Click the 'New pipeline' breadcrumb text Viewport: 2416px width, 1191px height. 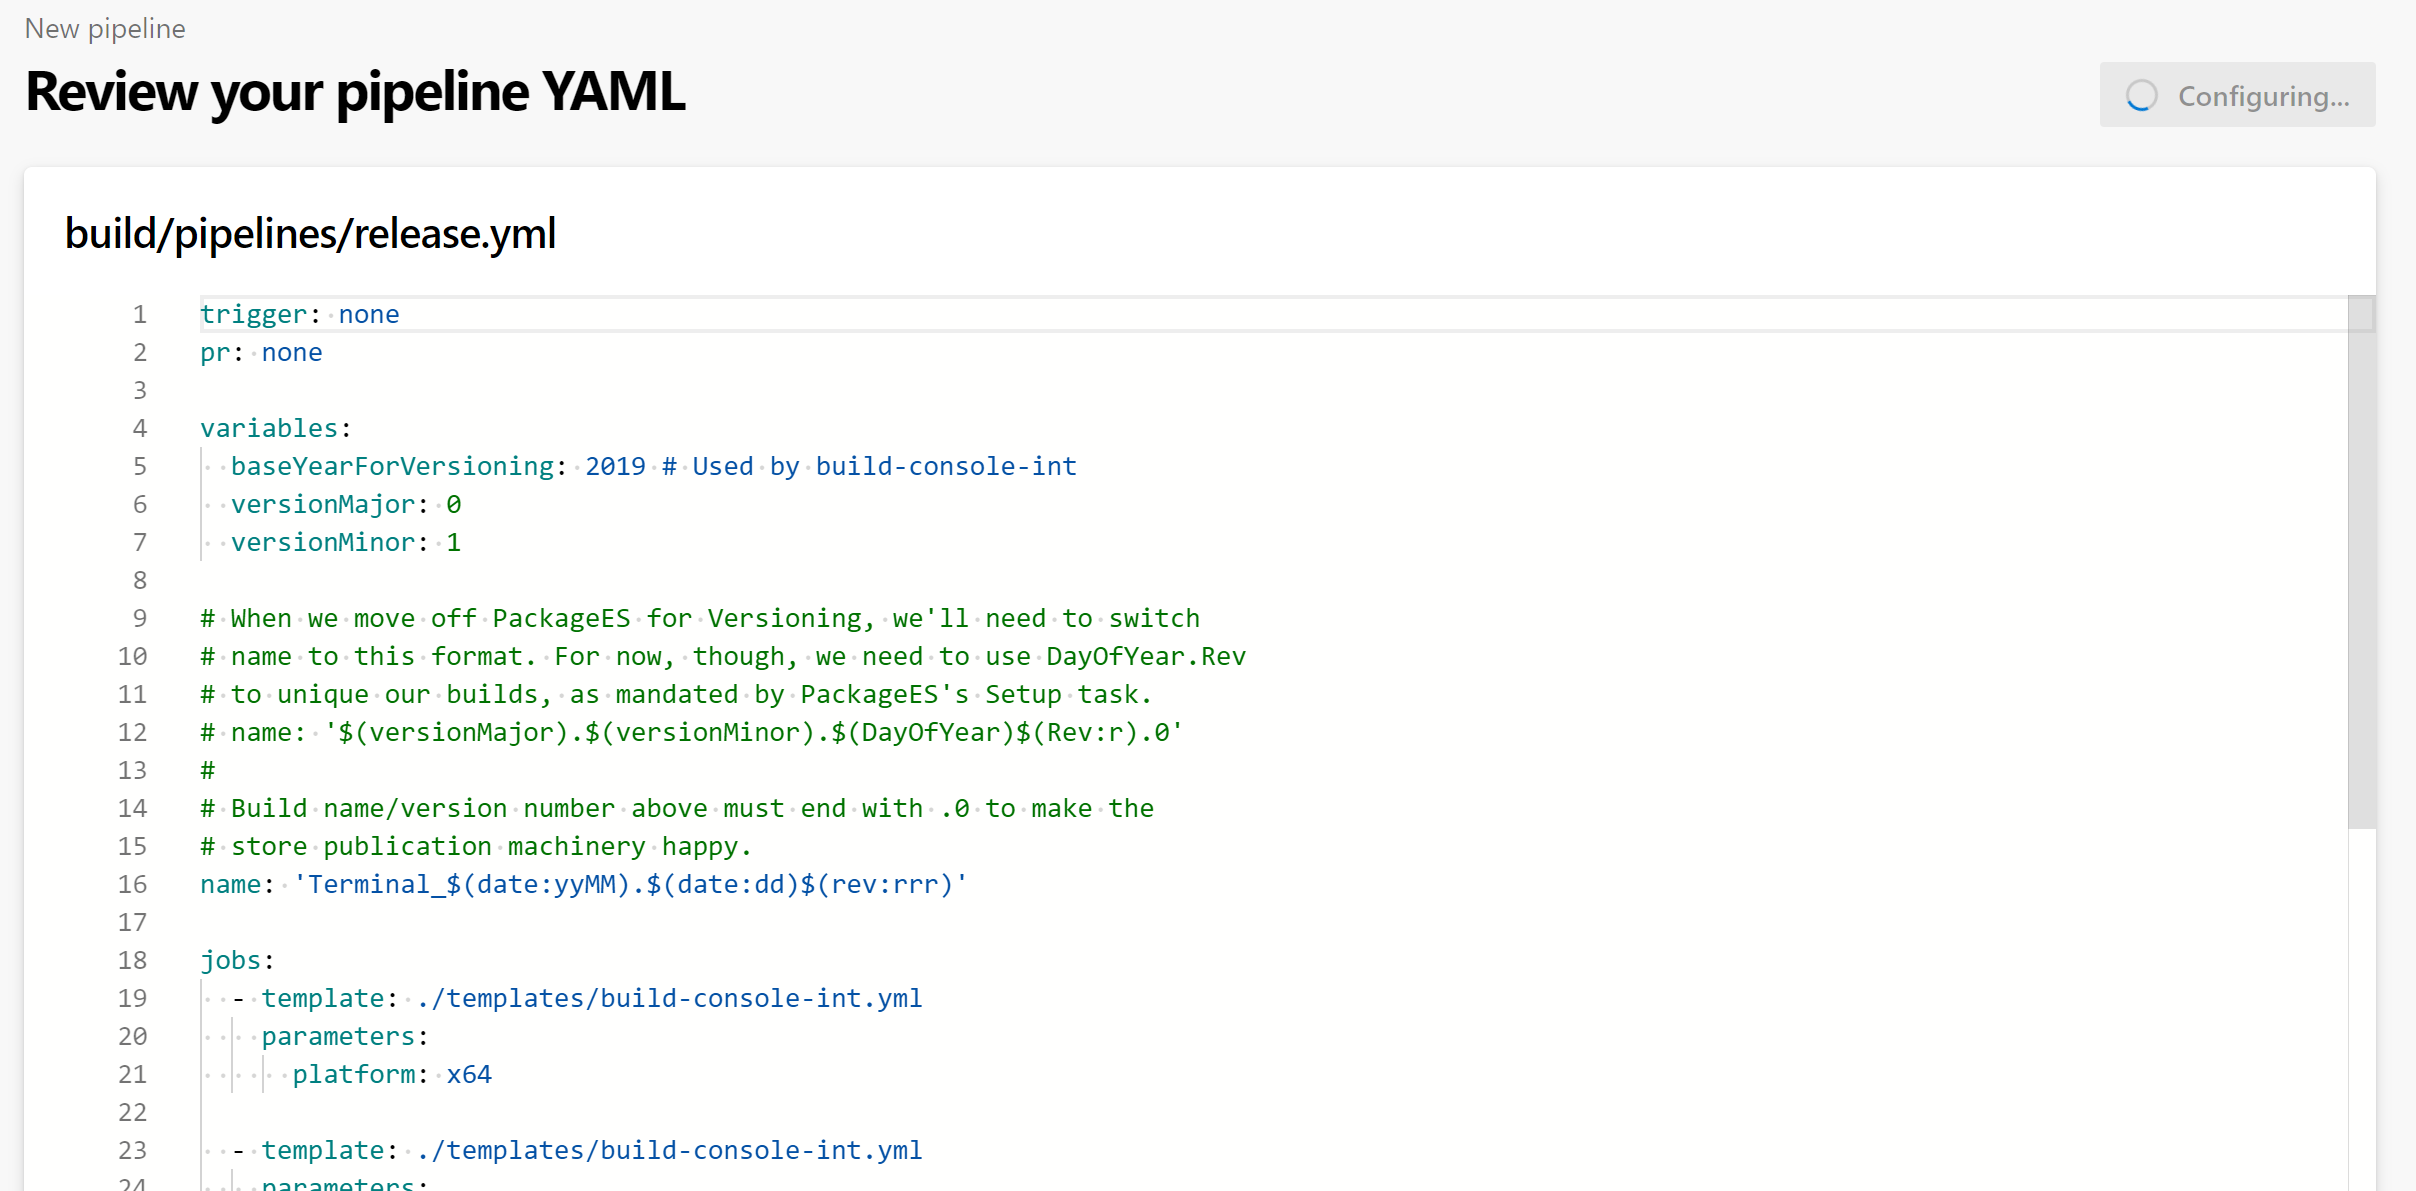tap(105, 28)
